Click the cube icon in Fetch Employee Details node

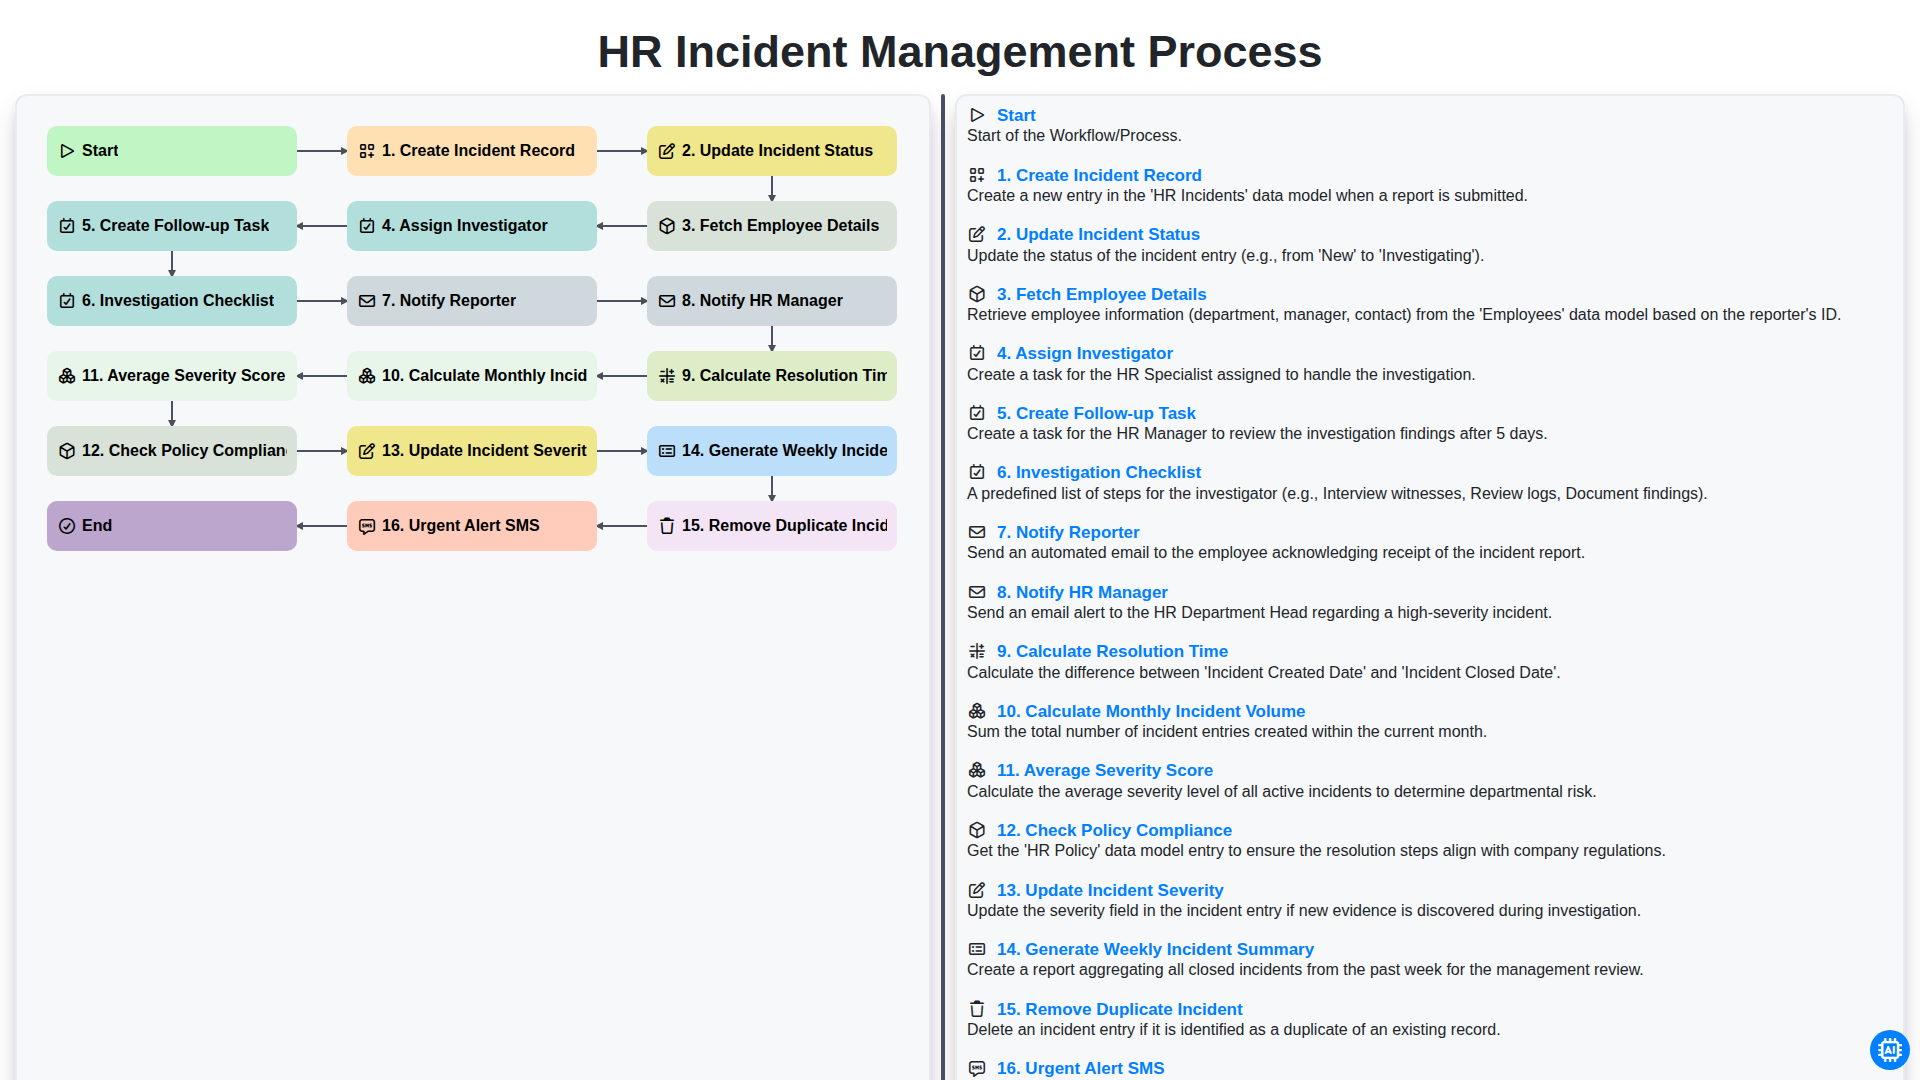(667, 226)
